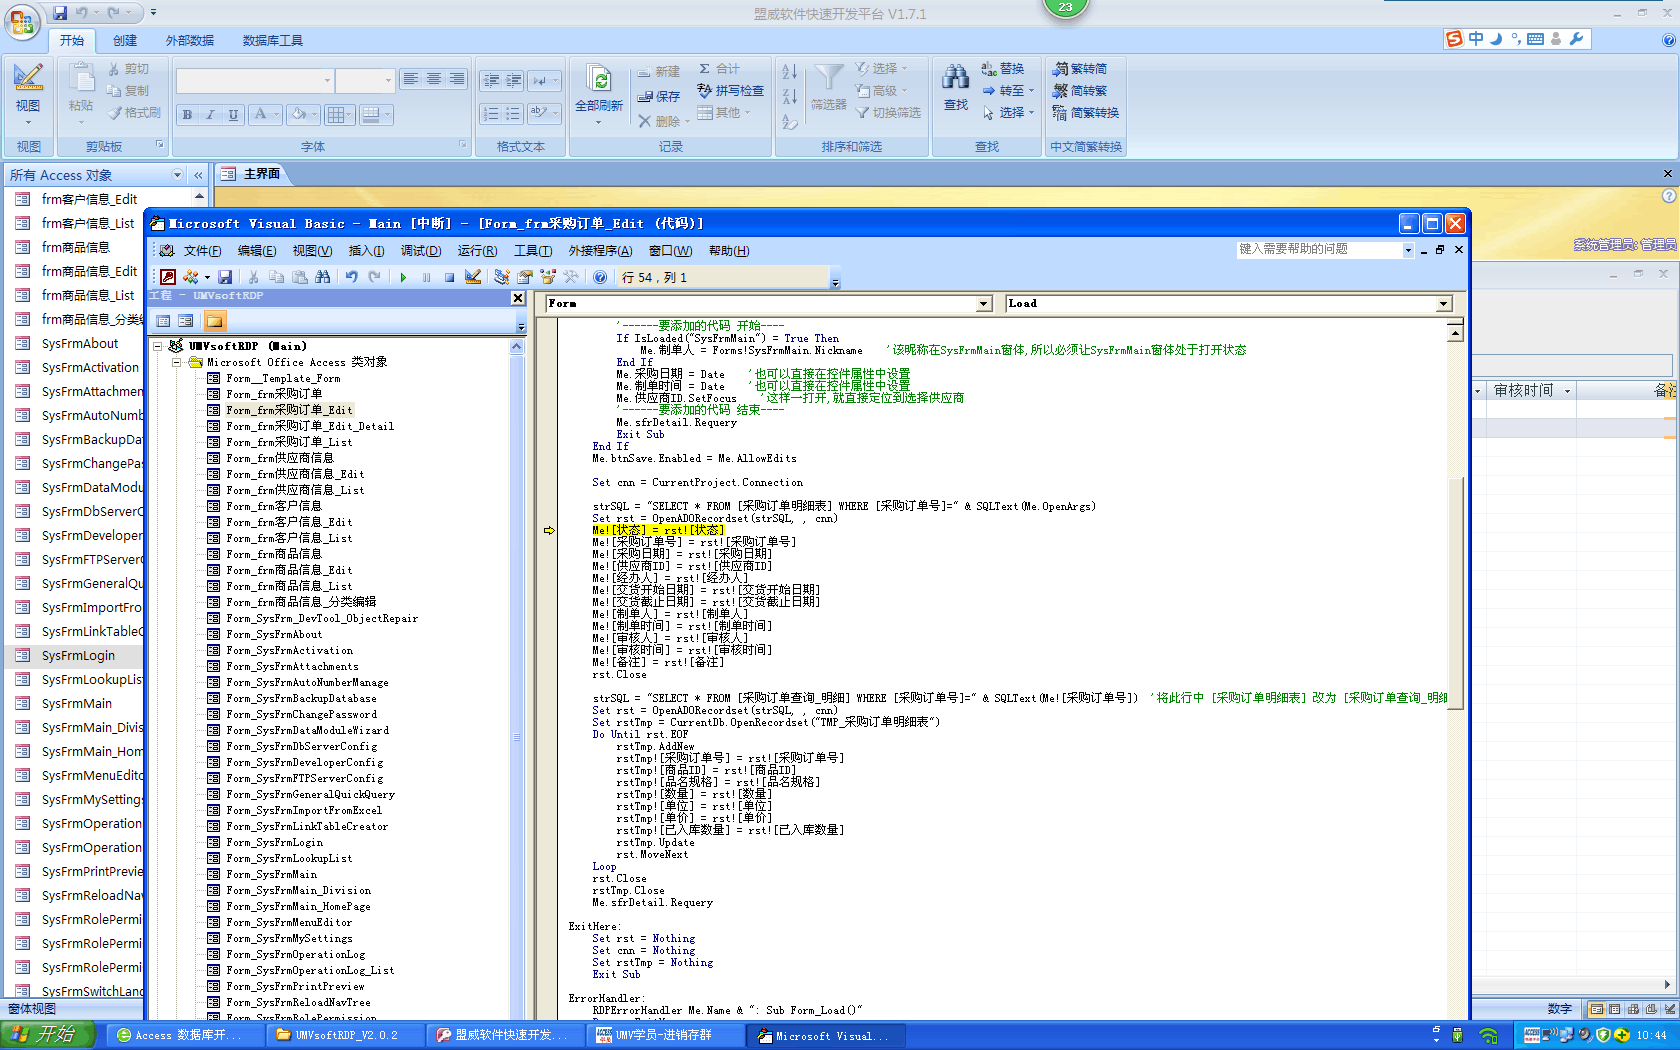The height and width of the screenshot is (1050, 1680).
Task: Collapse the UMVsoftRDP (Main) project node
Action: [158, 346]
